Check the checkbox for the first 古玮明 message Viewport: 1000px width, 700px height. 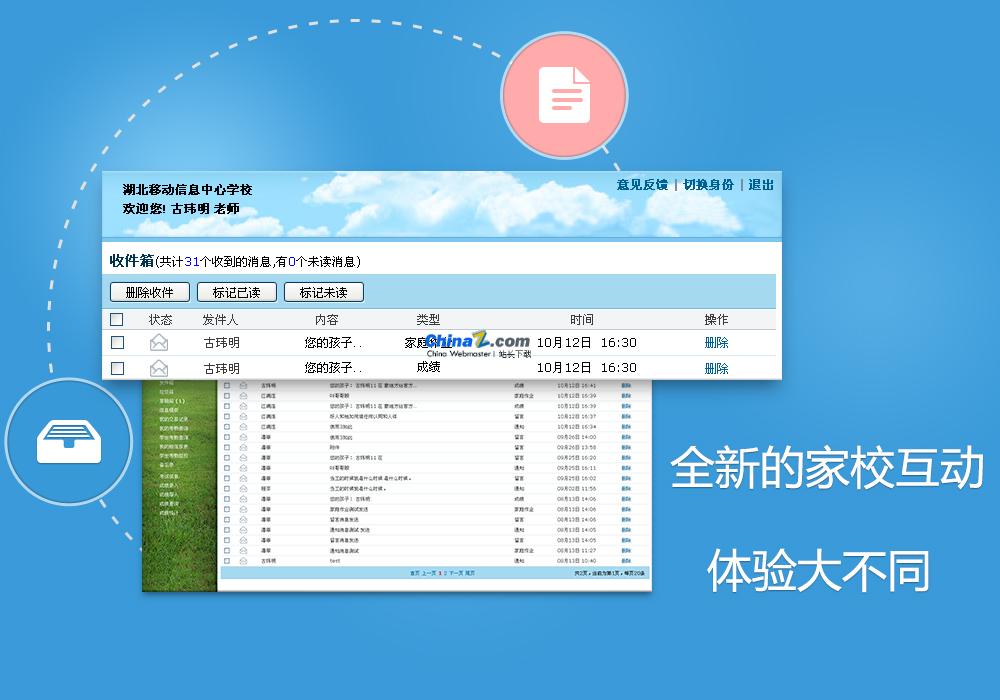click(116, 342)
